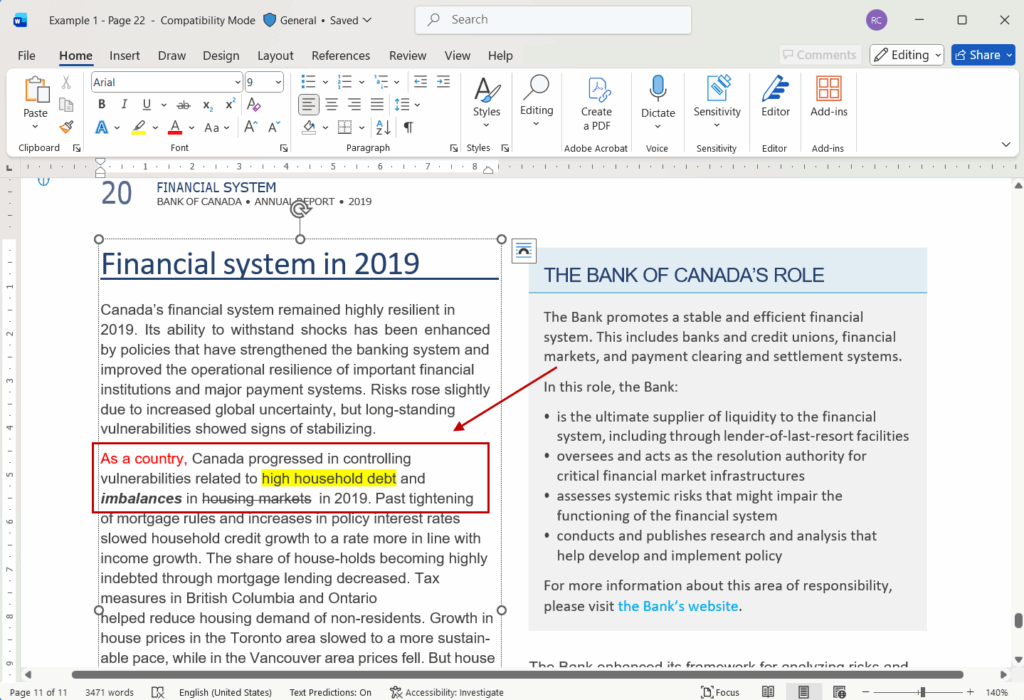Click the Bank's website hyperlink
The image size is (1024, 700).
tap(678, 606)
